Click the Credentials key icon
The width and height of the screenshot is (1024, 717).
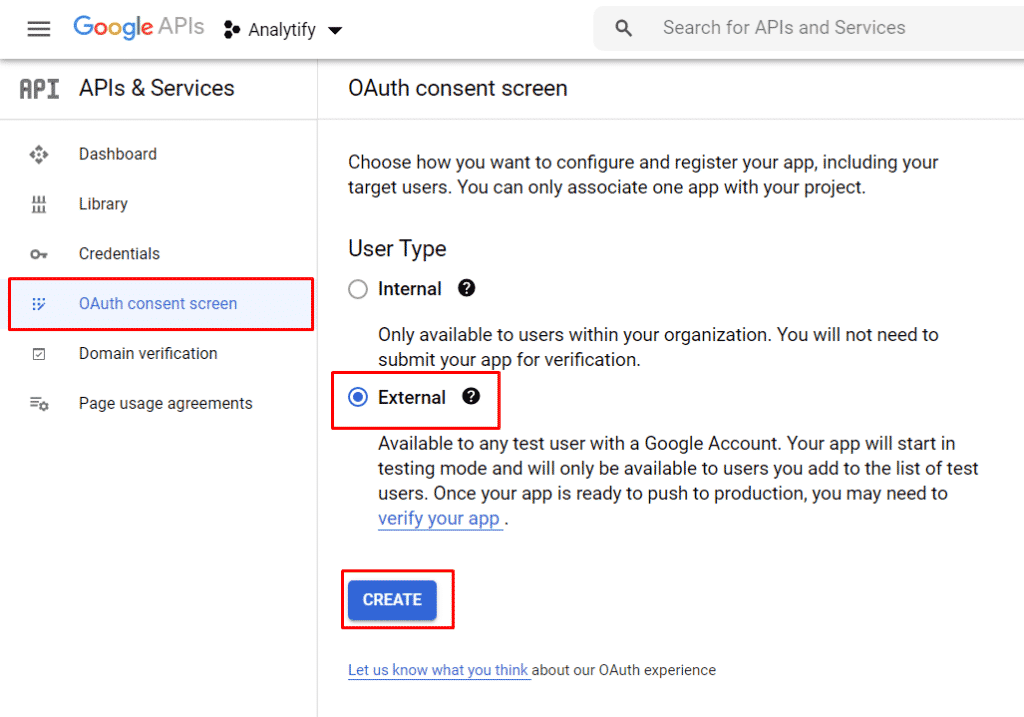pos(39,254)
